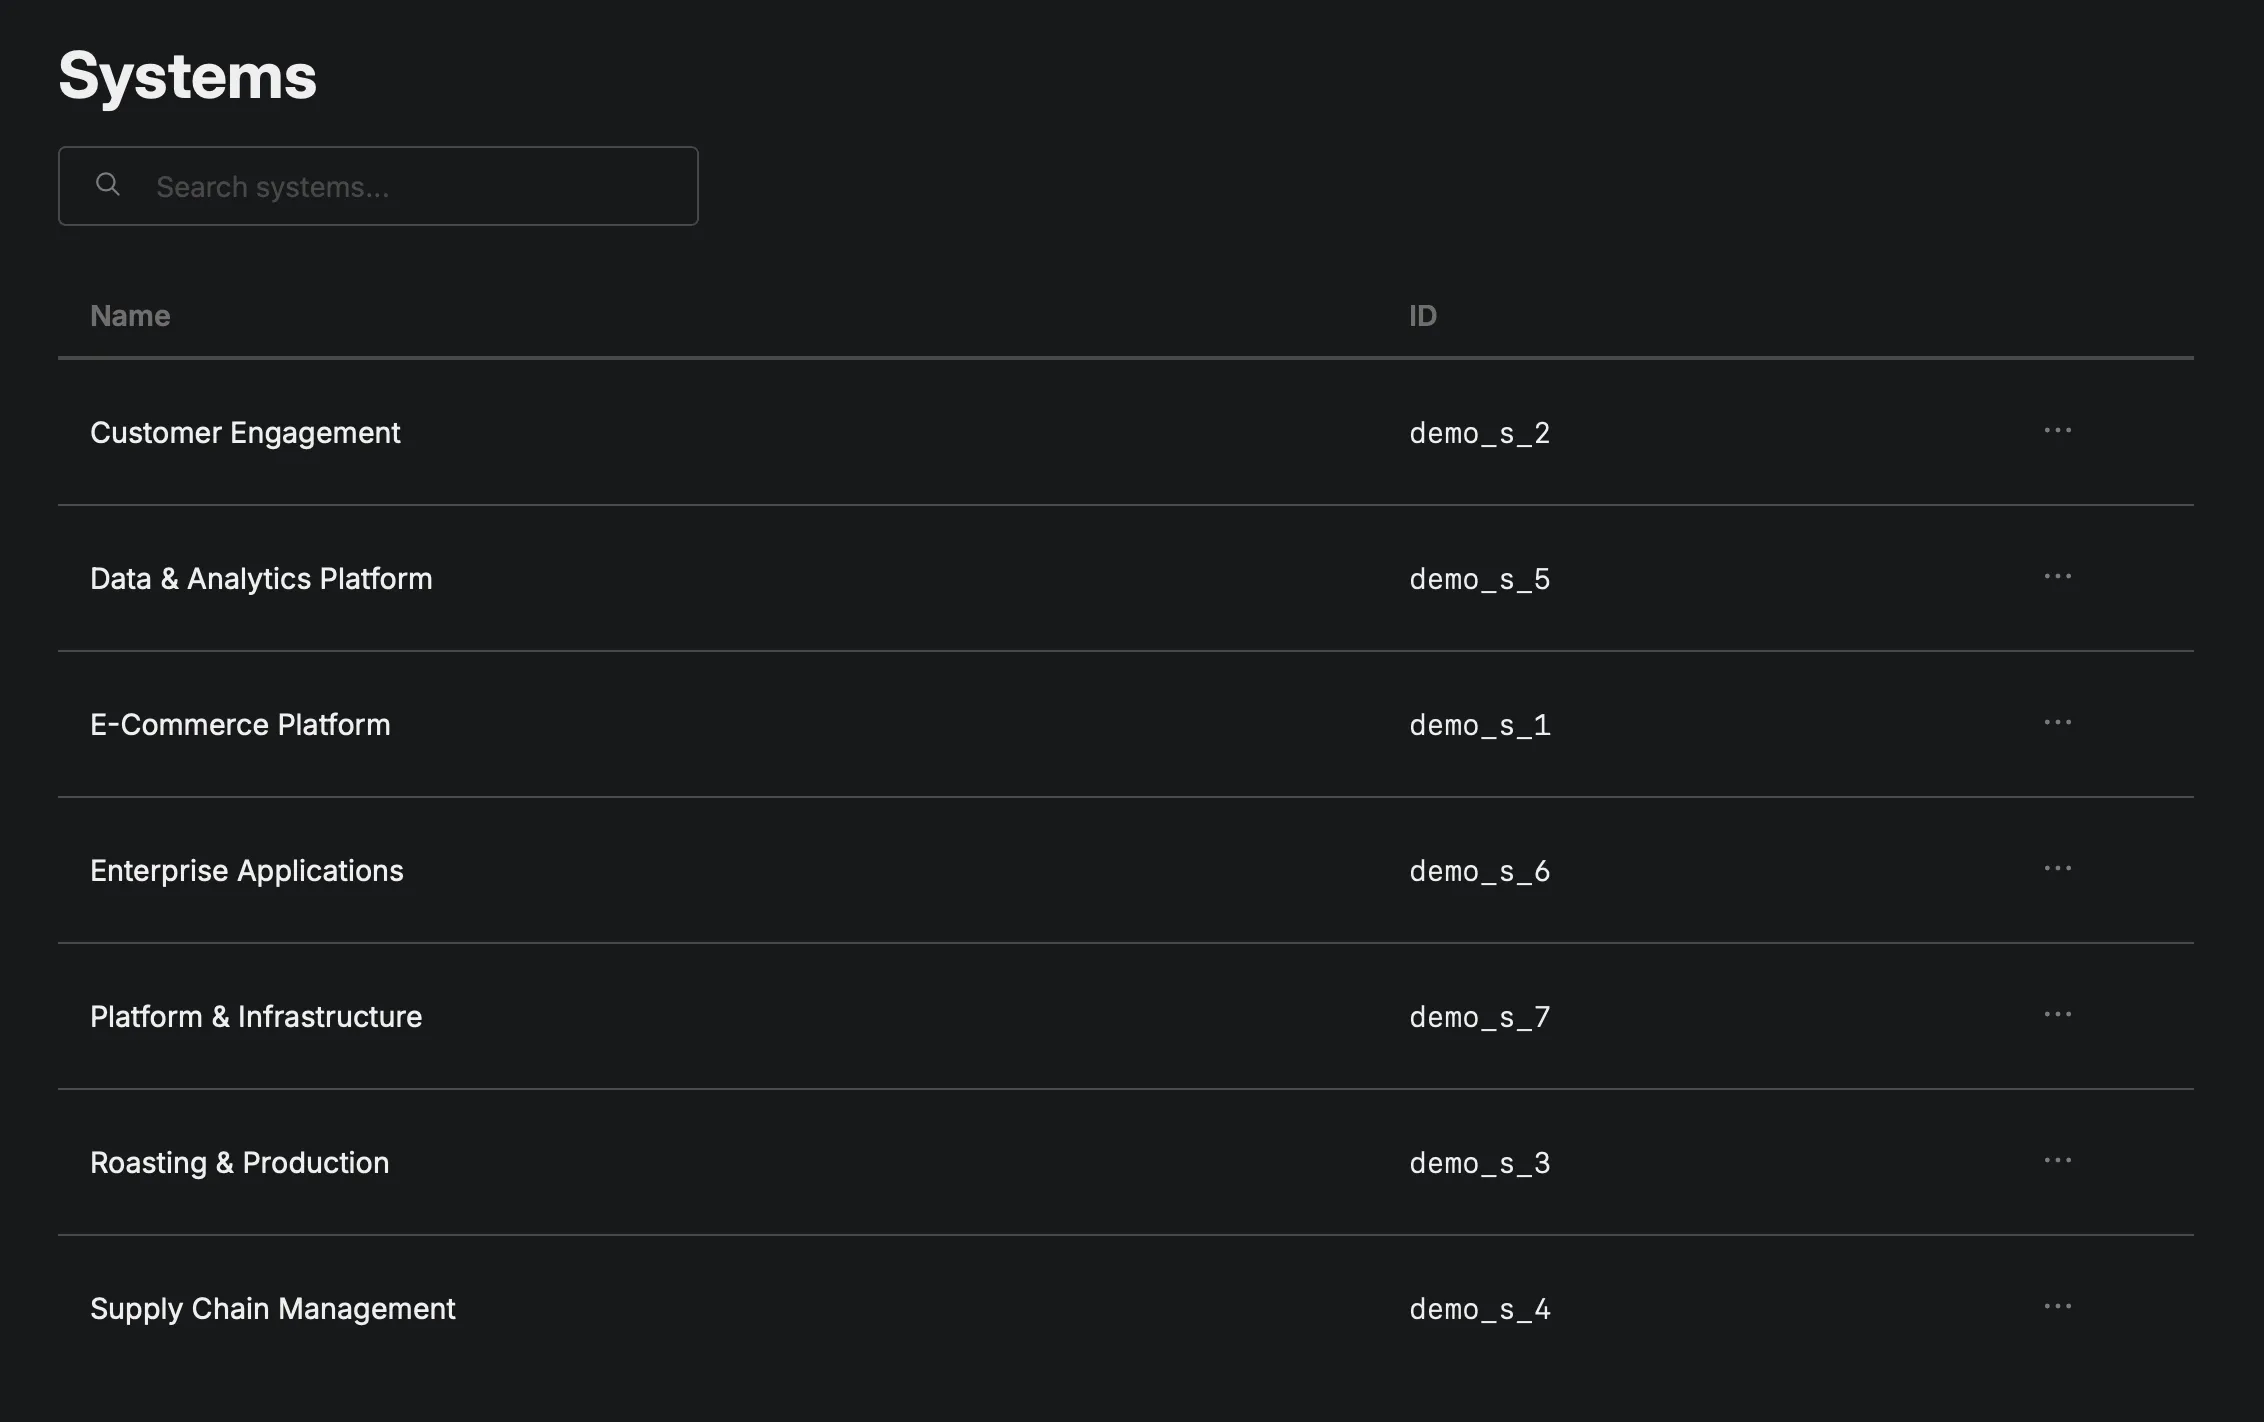The image size is (2264, 1422).
Task: Click the ID column header
Action: pyautogui.click(x=1422, y=316)
